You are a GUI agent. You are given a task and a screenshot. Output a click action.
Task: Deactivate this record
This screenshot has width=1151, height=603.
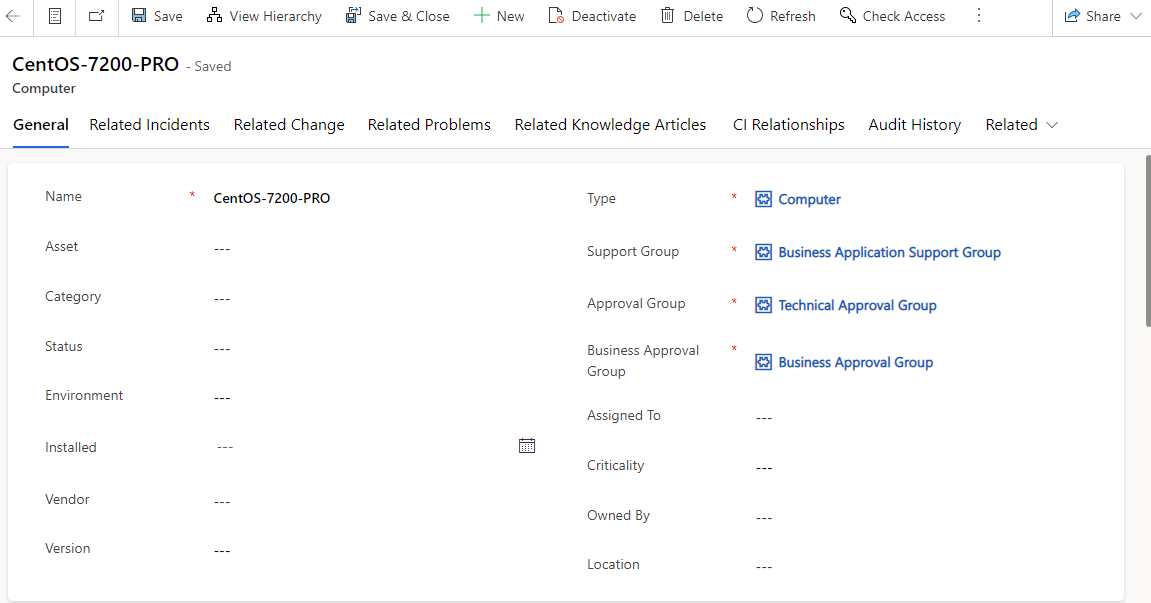click(592, 15)
